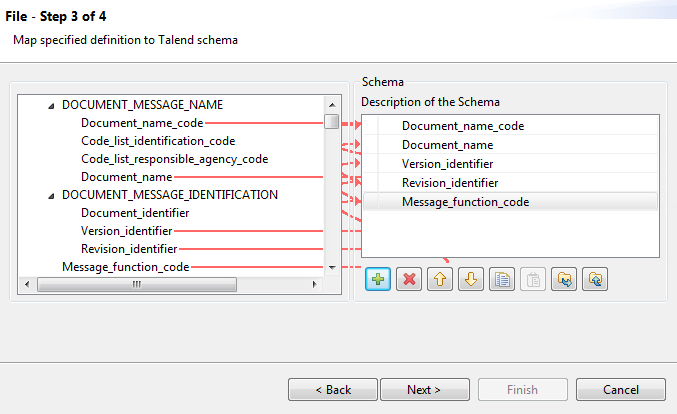The width and height of the screenshot is (677, 414).
Task: Click the Next button
Action: pyautogui.click(x=425, y=389)
